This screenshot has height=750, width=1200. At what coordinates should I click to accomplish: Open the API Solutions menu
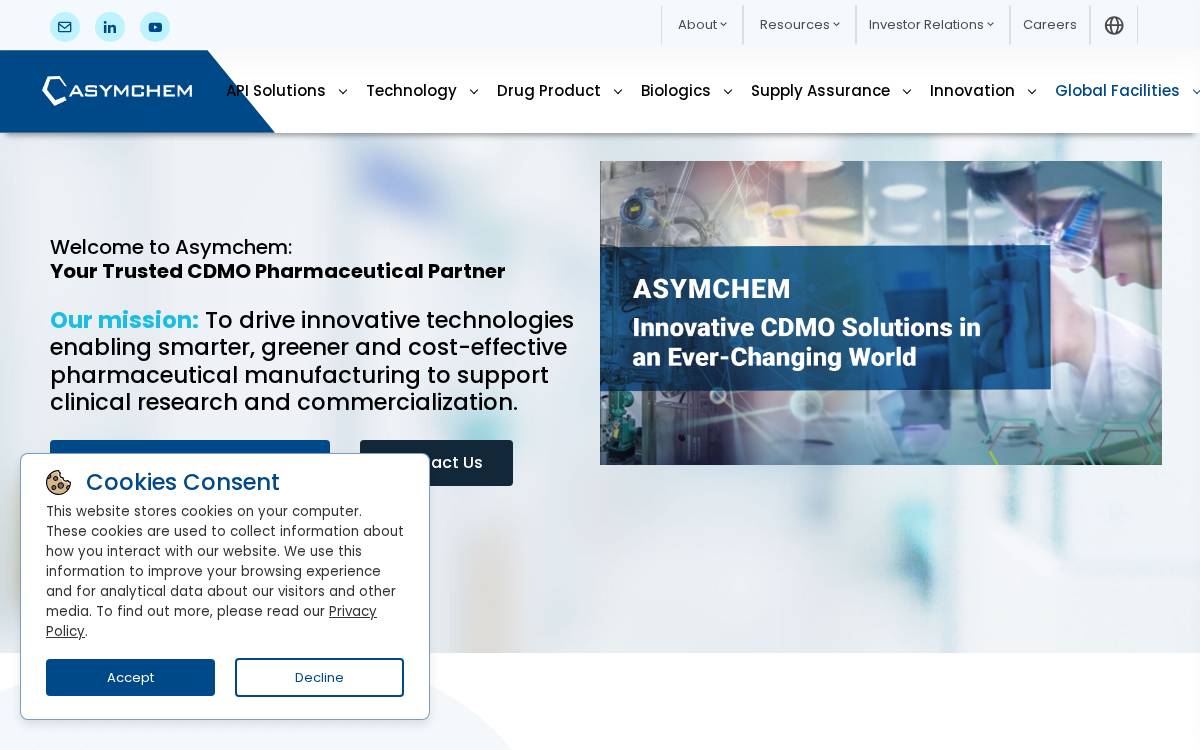pos(276,91)
